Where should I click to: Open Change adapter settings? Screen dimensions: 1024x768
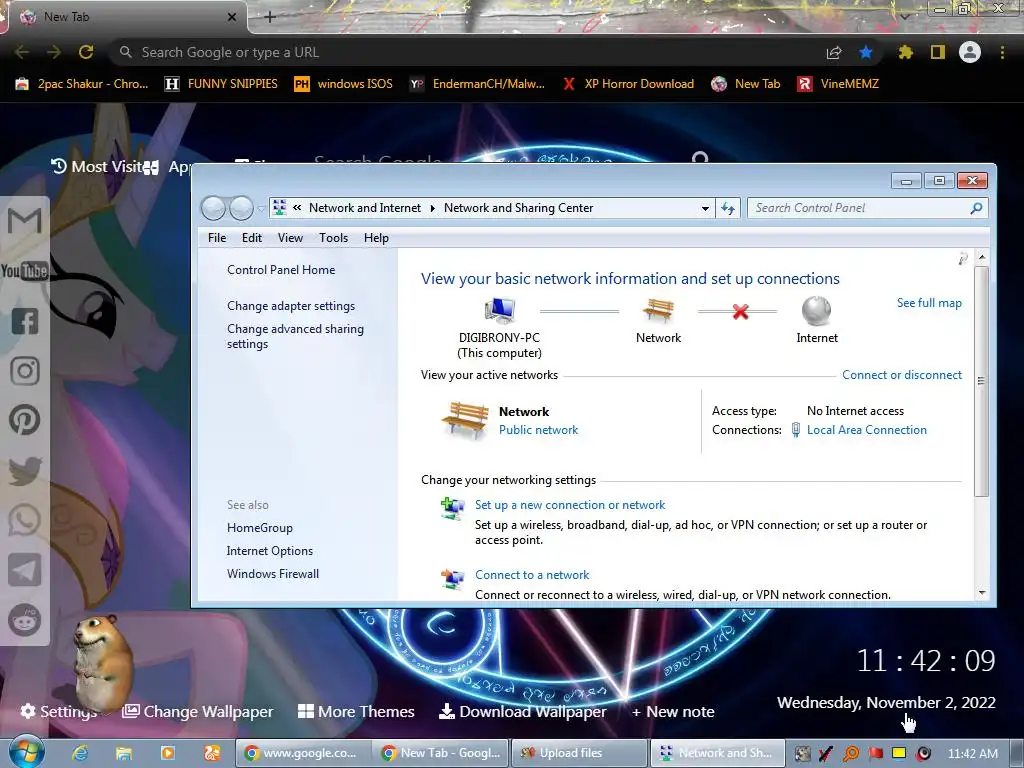291,306
